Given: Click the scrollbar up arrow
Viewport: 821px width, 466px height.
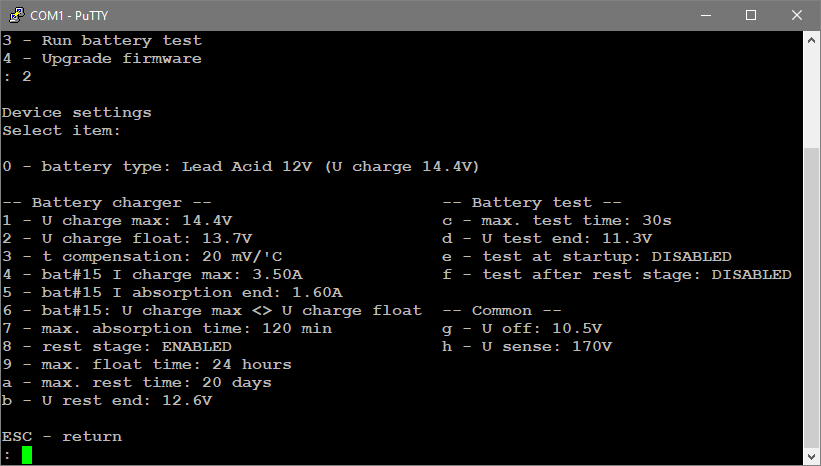Looking at the screenshot, I should 812,39.
